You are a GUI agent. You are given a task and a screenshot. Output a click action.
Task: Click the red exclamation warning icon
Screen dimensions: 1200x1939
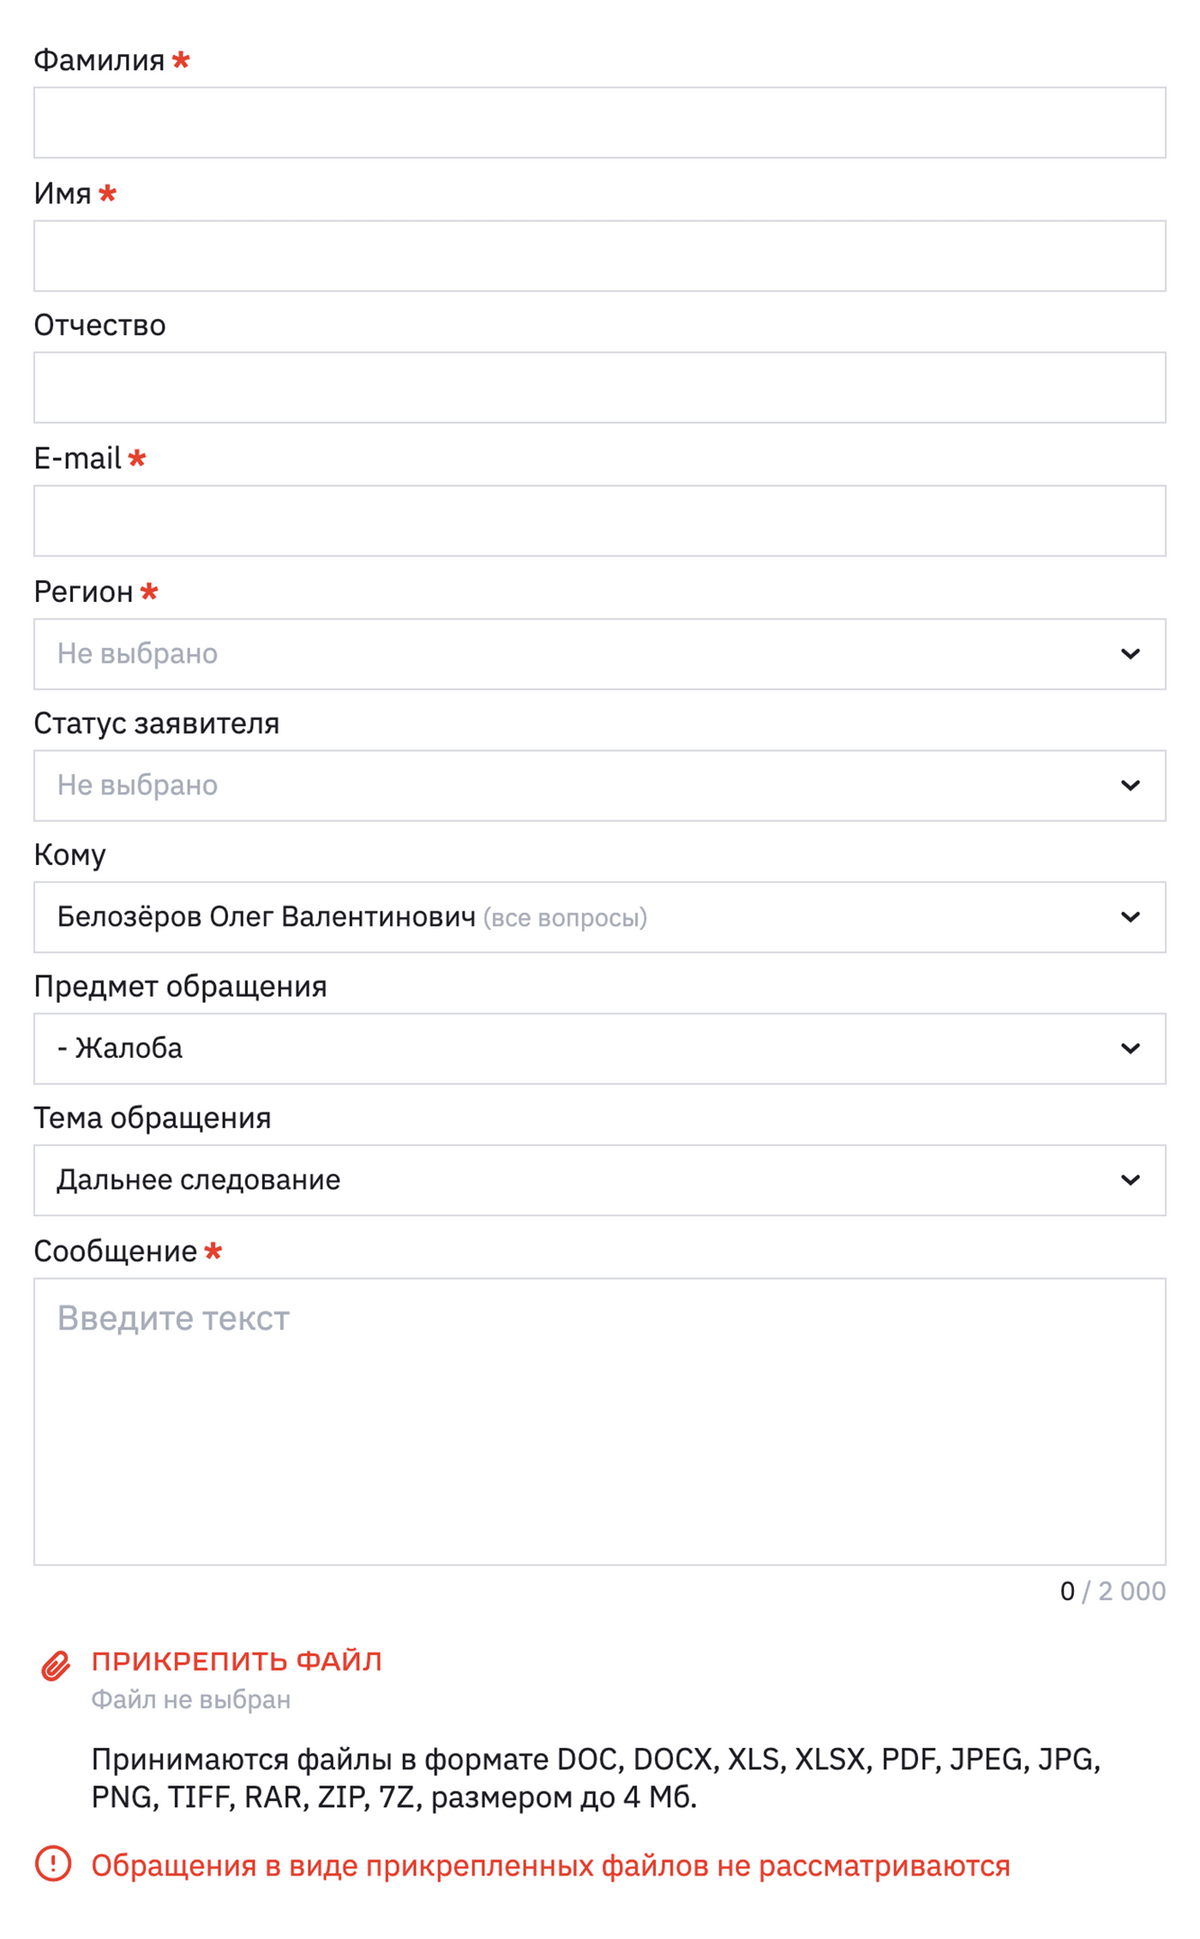53,1864
